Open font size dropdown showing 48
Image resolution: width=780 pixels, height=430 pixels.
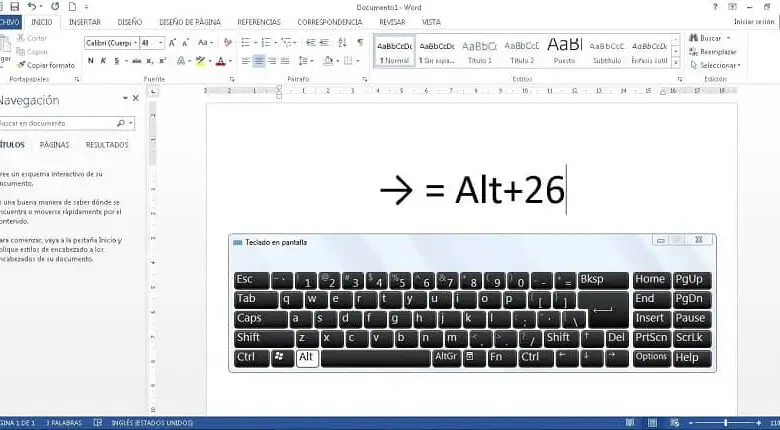[152, 43]
